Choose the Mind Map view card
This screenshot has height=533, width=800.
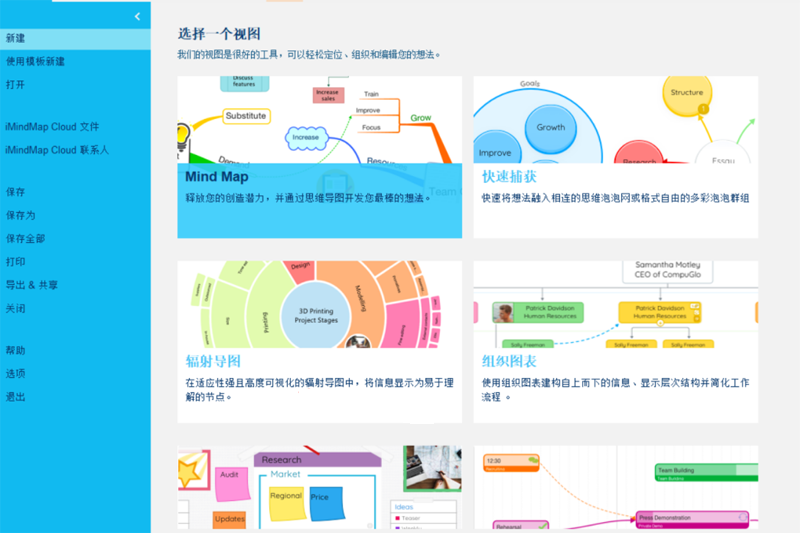tap(319, 157)
